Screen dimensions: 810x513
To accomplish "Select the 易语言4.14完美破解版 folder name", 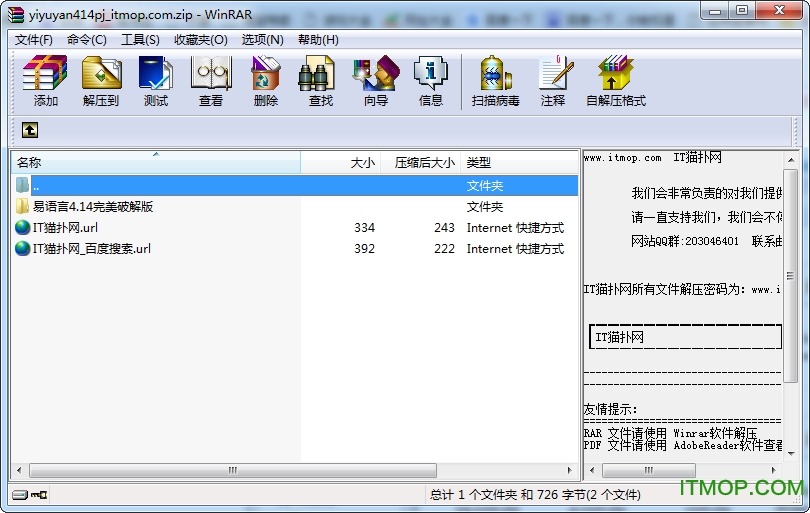I will click(93, 207).
